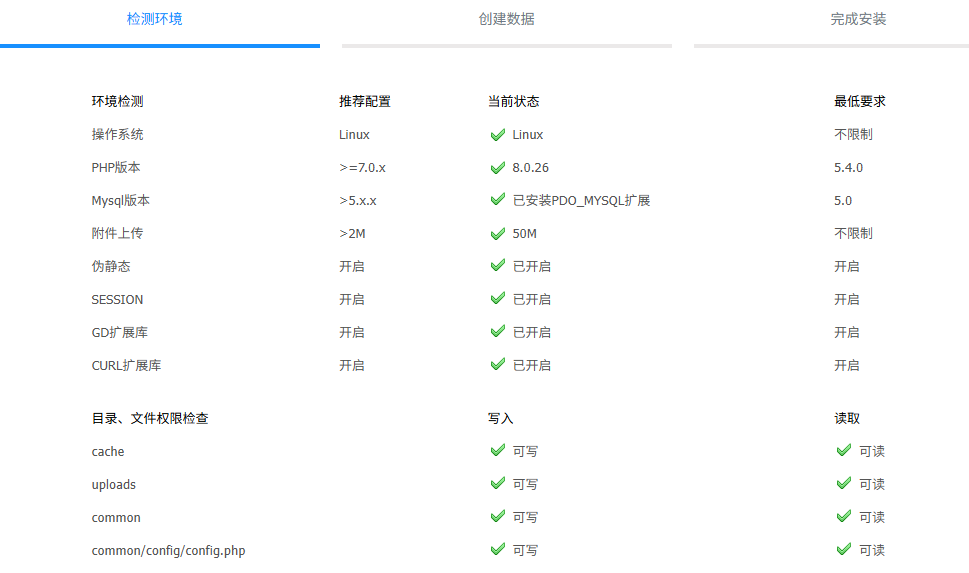Click the progress bar under 创建数据
The height and width of the screenshot is (573, 969).
tap(506, 45)
